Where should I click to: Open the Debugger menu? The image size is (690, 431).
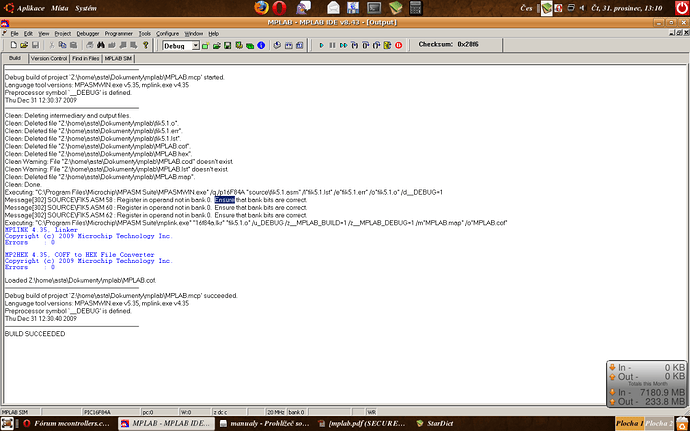pyautogui.click(x=88, y=33)
